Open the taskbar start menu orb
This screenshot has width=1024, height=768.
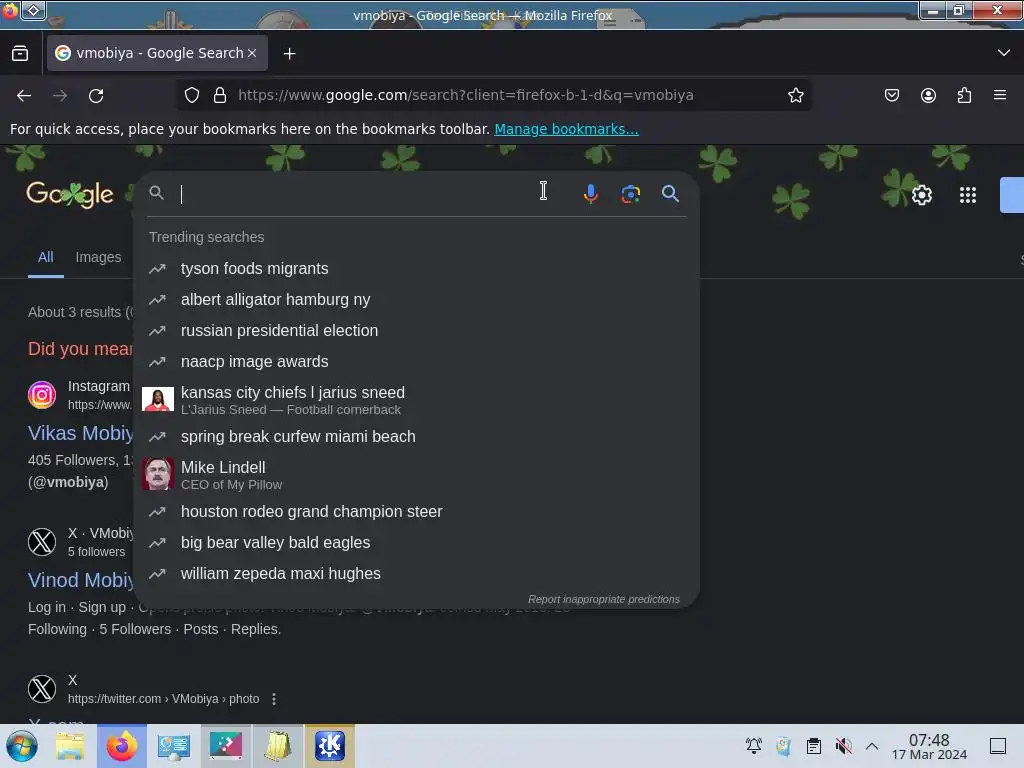click(x=22, y=746)
